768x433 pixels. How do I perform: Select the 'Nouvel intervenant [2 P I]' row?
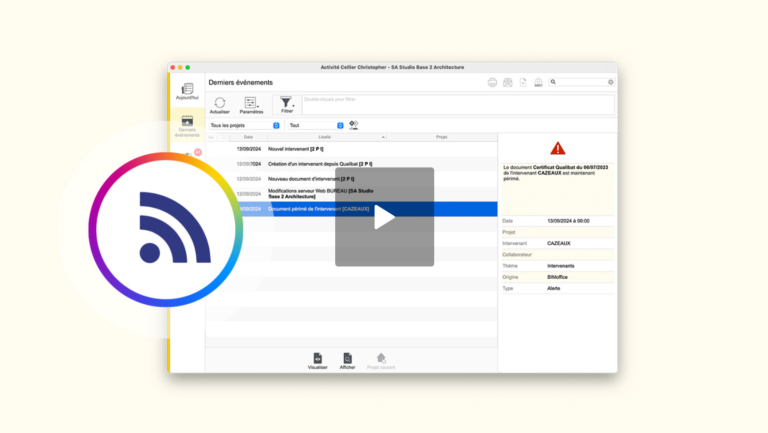352,149
